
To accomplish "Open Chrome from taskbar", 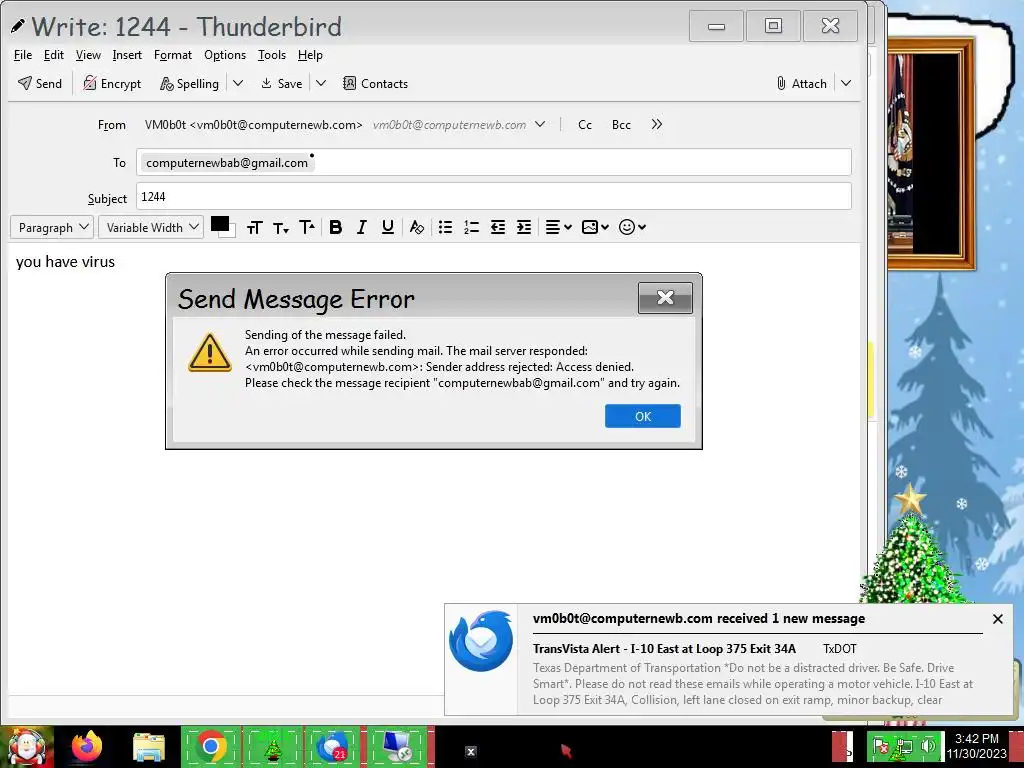I will [x=210, y=746].
